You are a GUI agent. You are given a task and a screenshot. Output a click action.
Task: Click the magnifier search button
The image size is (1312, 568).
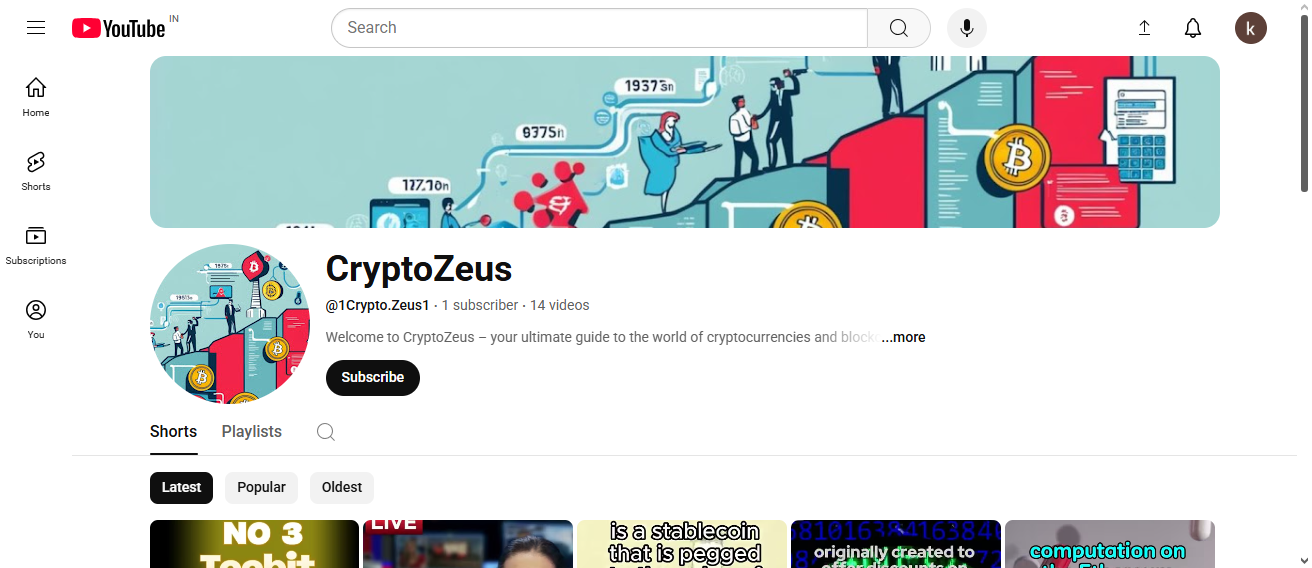[899, 28]
